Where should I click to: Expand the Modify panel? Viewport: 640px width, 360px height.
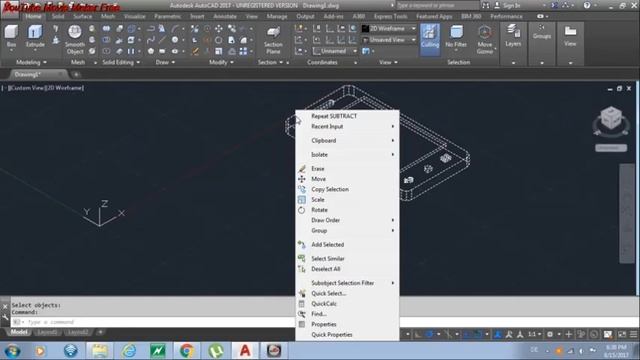(221, 62)
